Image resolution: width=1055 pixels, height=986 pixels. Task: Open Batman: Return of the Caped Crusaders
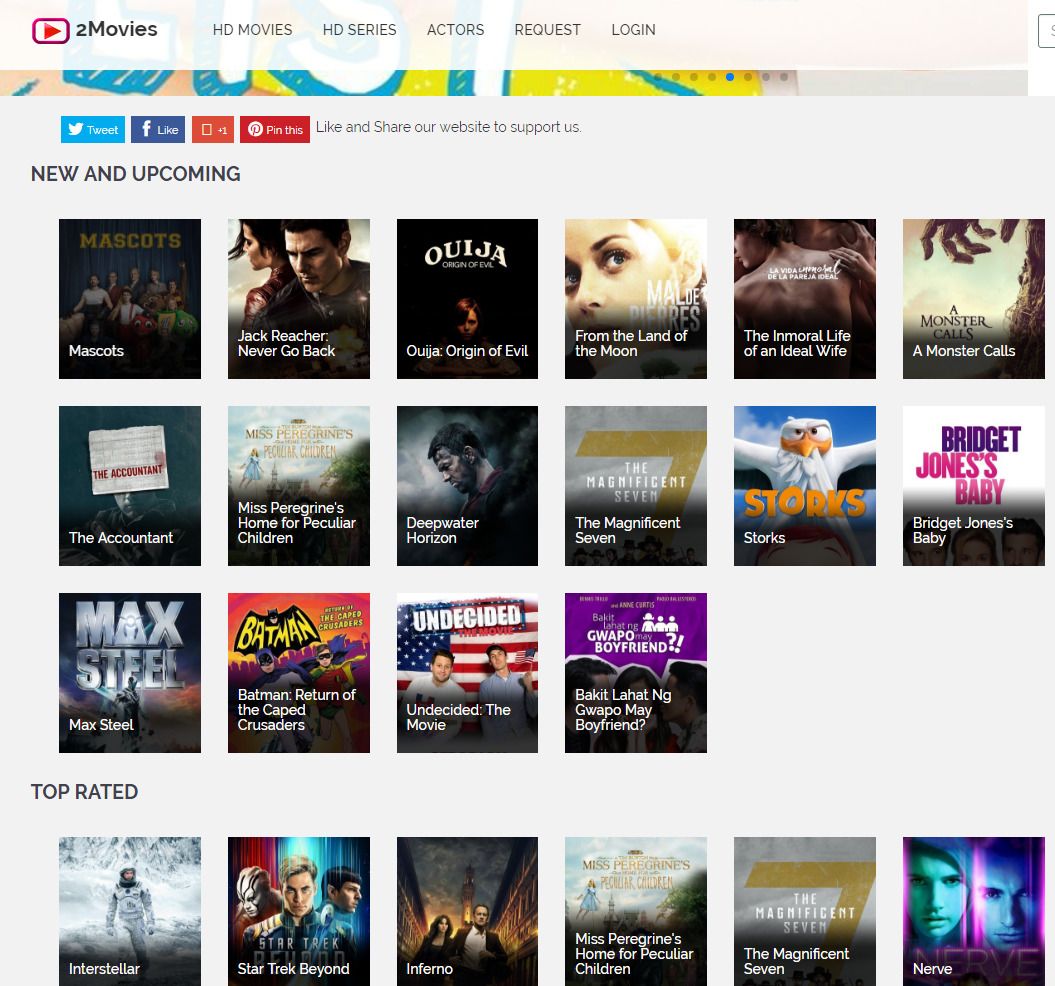click(299, 673)
